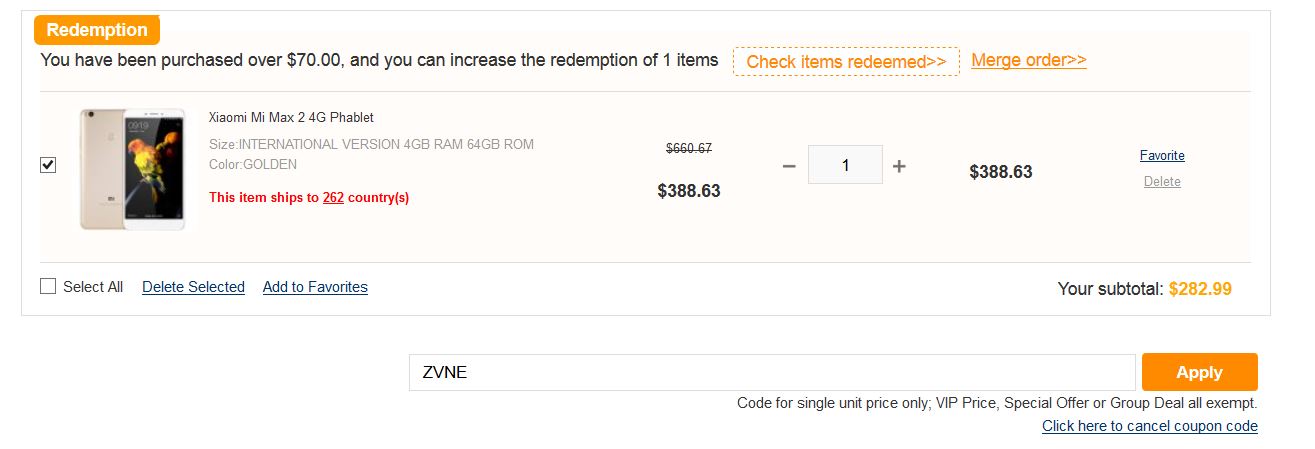1315x449 pixels.
Task: Focus the coupon code field containing ZVNE
Action: 771,373
